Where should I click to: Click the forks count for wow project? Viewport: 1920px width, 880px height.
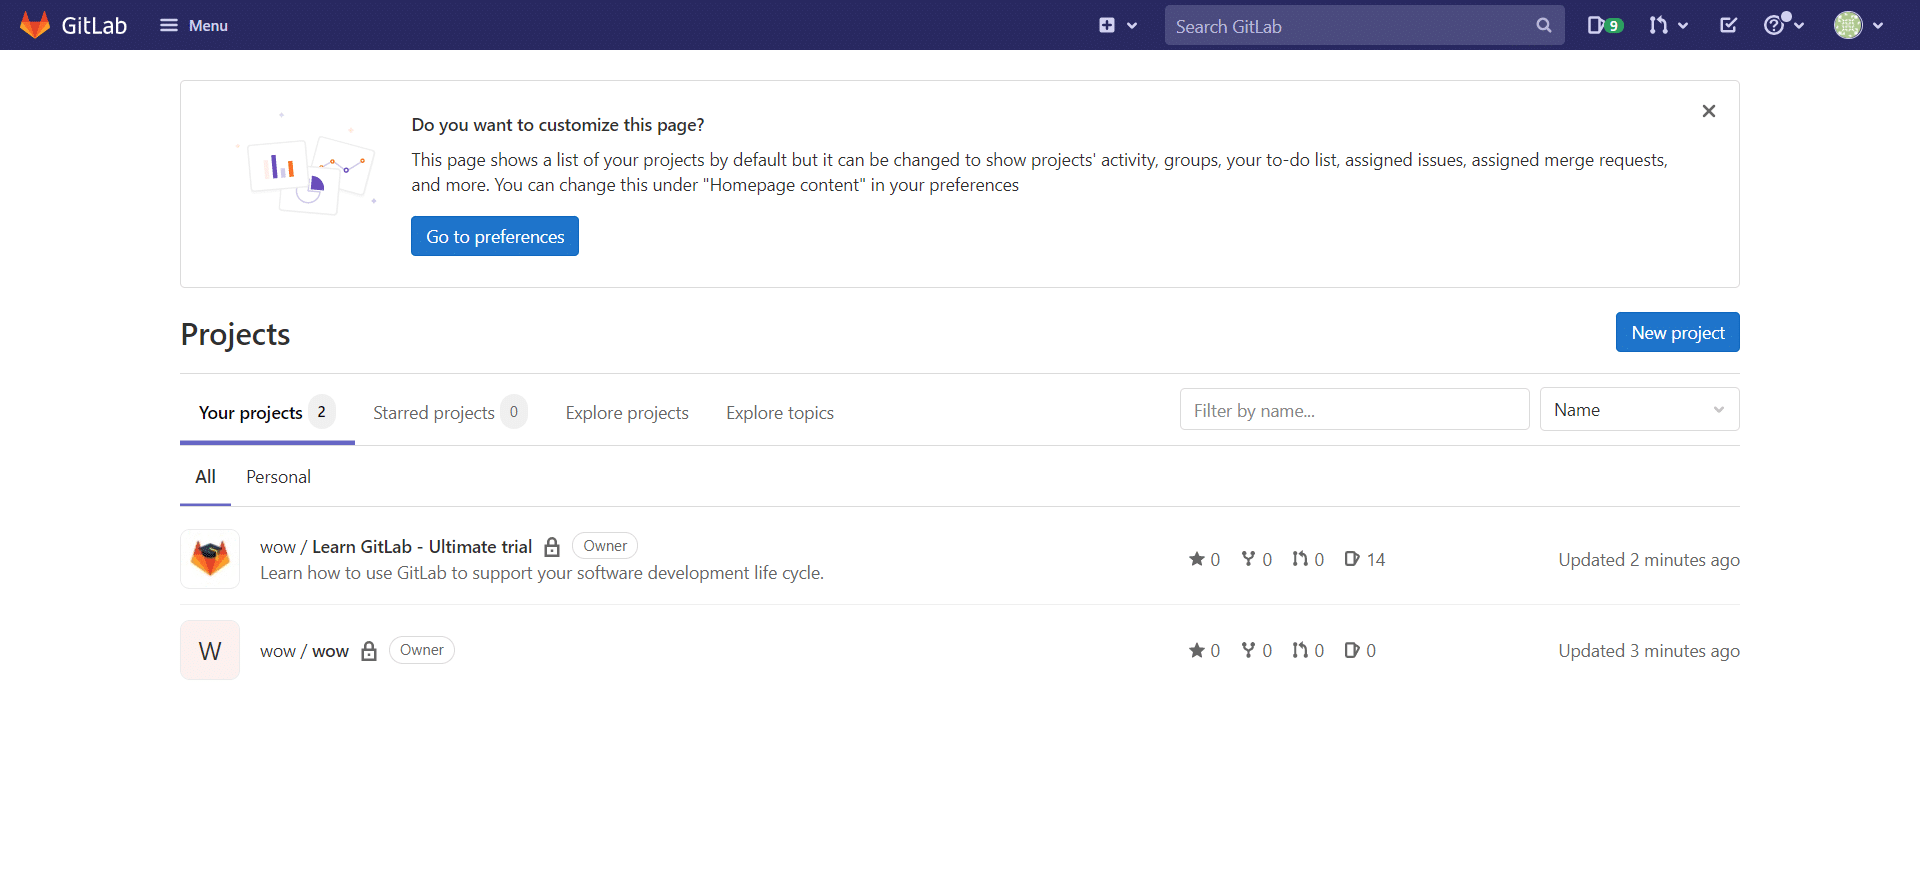1256,650
